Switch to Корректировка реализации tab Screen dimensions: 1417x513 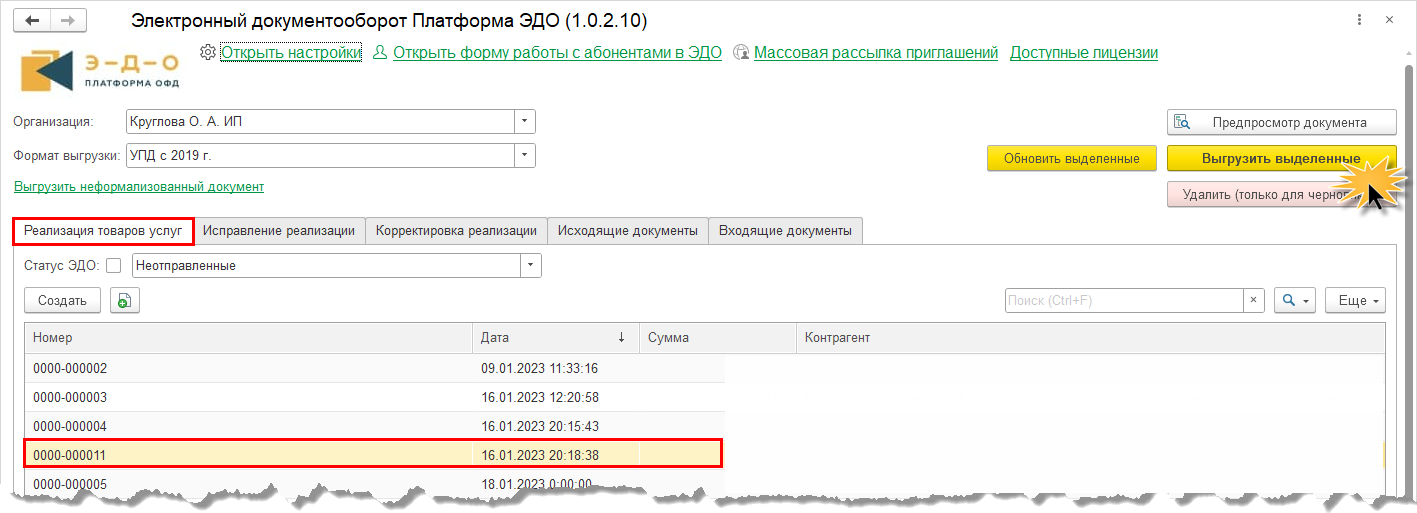coord(456,231)
